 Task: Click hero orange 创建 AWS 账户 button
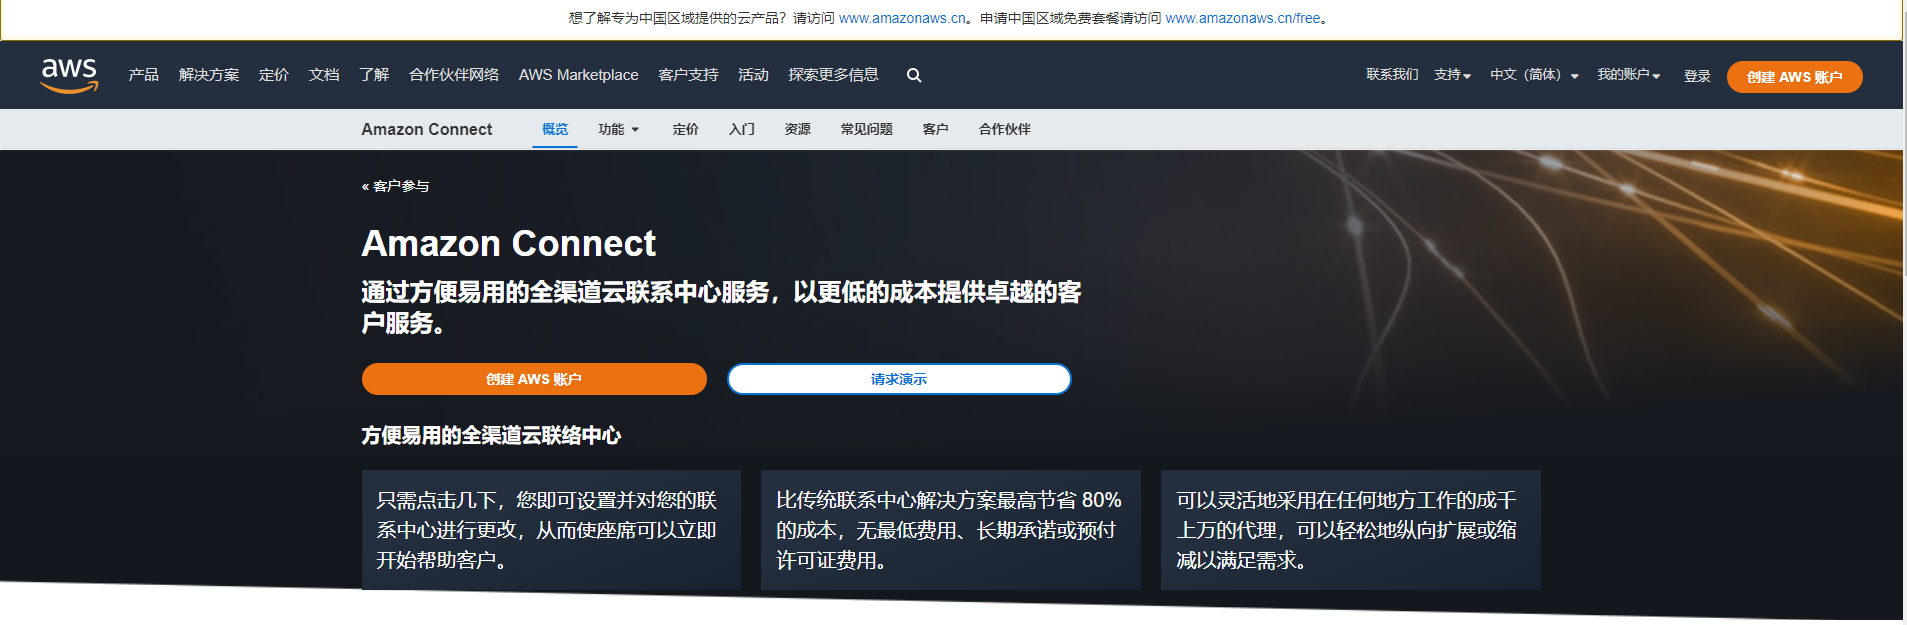point(534,379)
